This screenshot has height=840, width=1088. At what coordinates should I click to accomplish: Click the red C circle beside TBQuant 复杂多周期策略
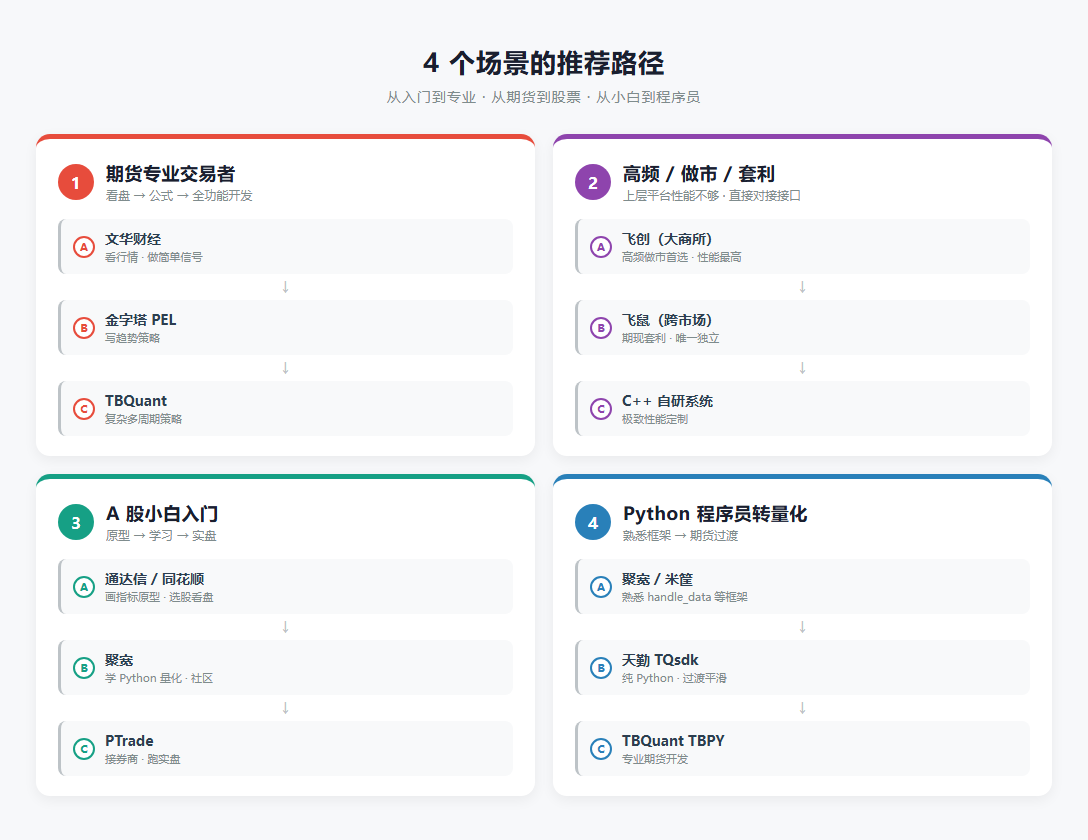point(84,409)
